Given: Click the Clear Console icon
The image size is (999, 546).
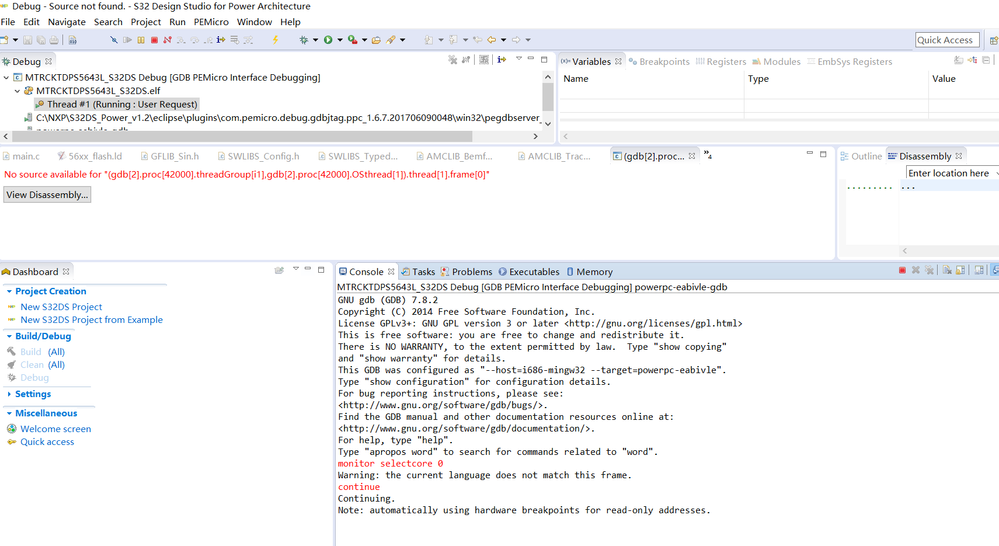Looking at the screenshot, I should (947, 271).
